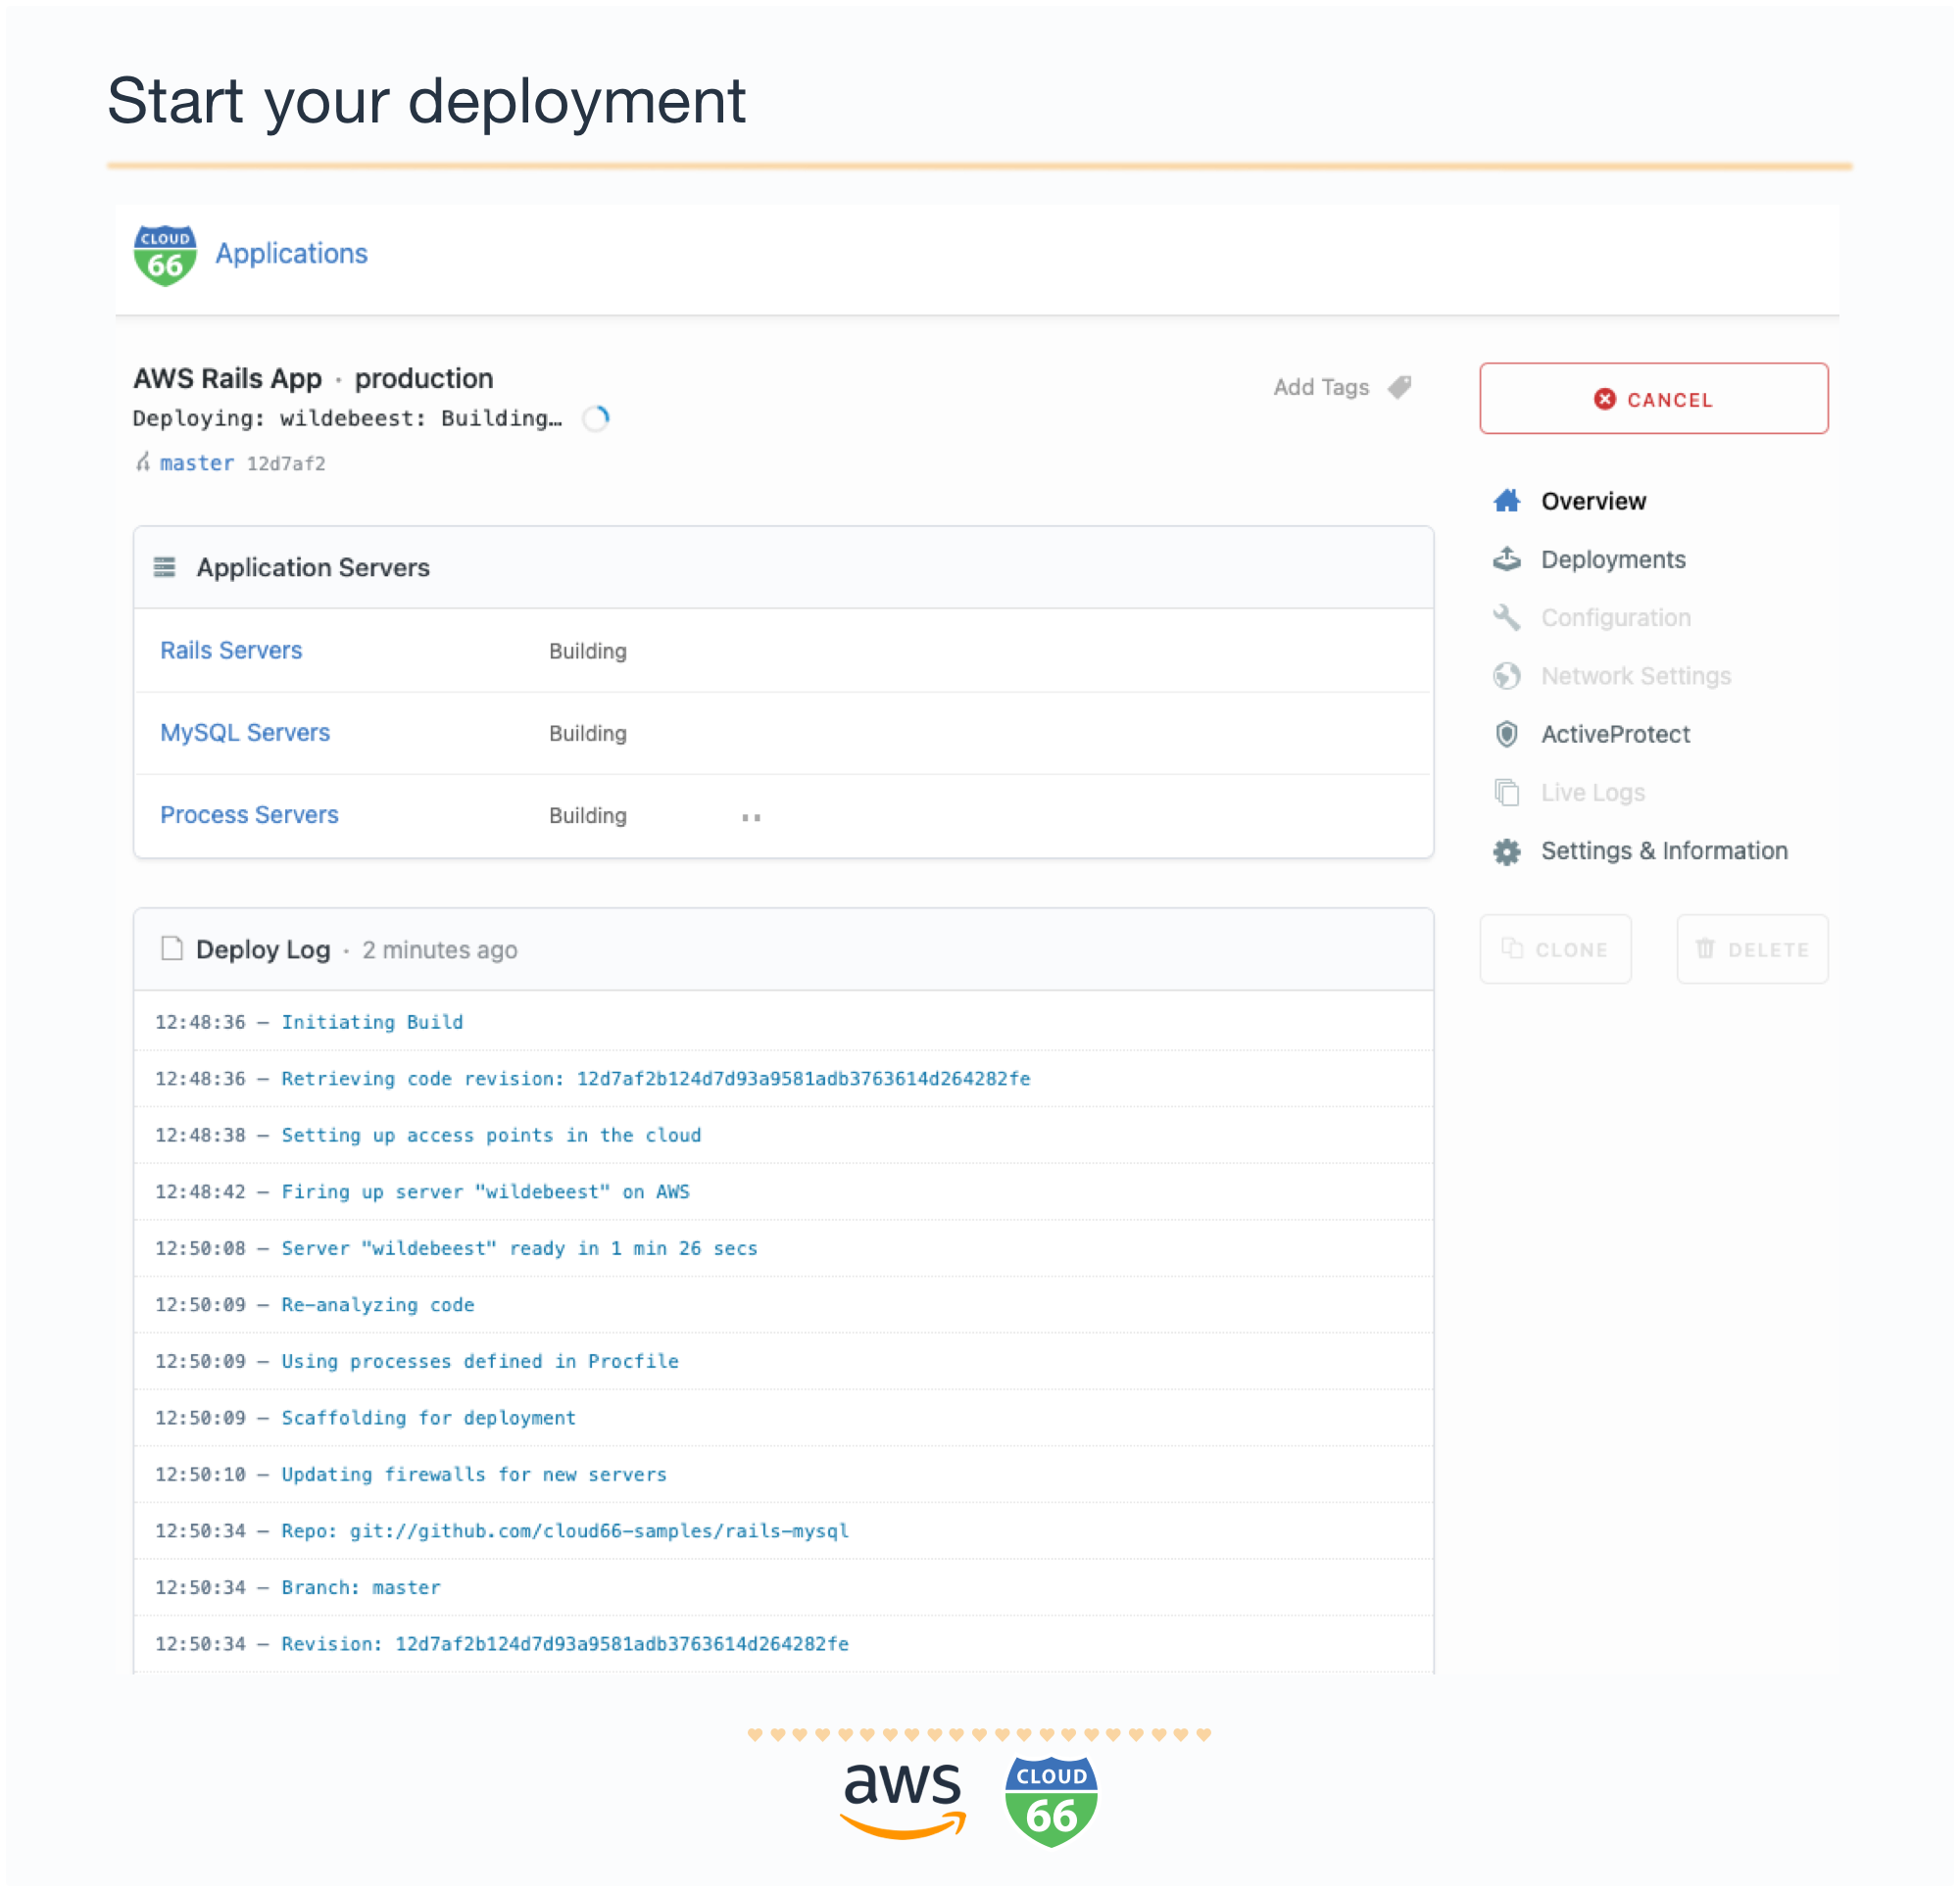Open Live Logs
Screen dimensions: 1960x1892
[1592, 792]
